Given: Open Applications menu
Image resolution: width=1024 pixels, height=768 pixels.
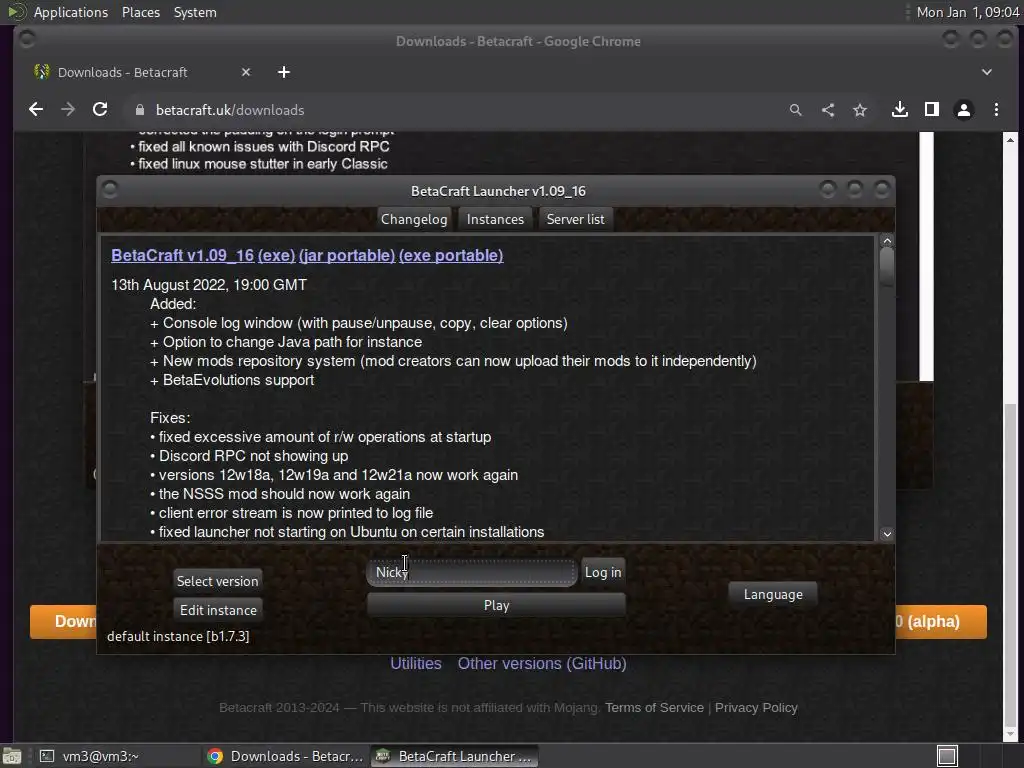Looking at the screenshot, I should point(71,12).
